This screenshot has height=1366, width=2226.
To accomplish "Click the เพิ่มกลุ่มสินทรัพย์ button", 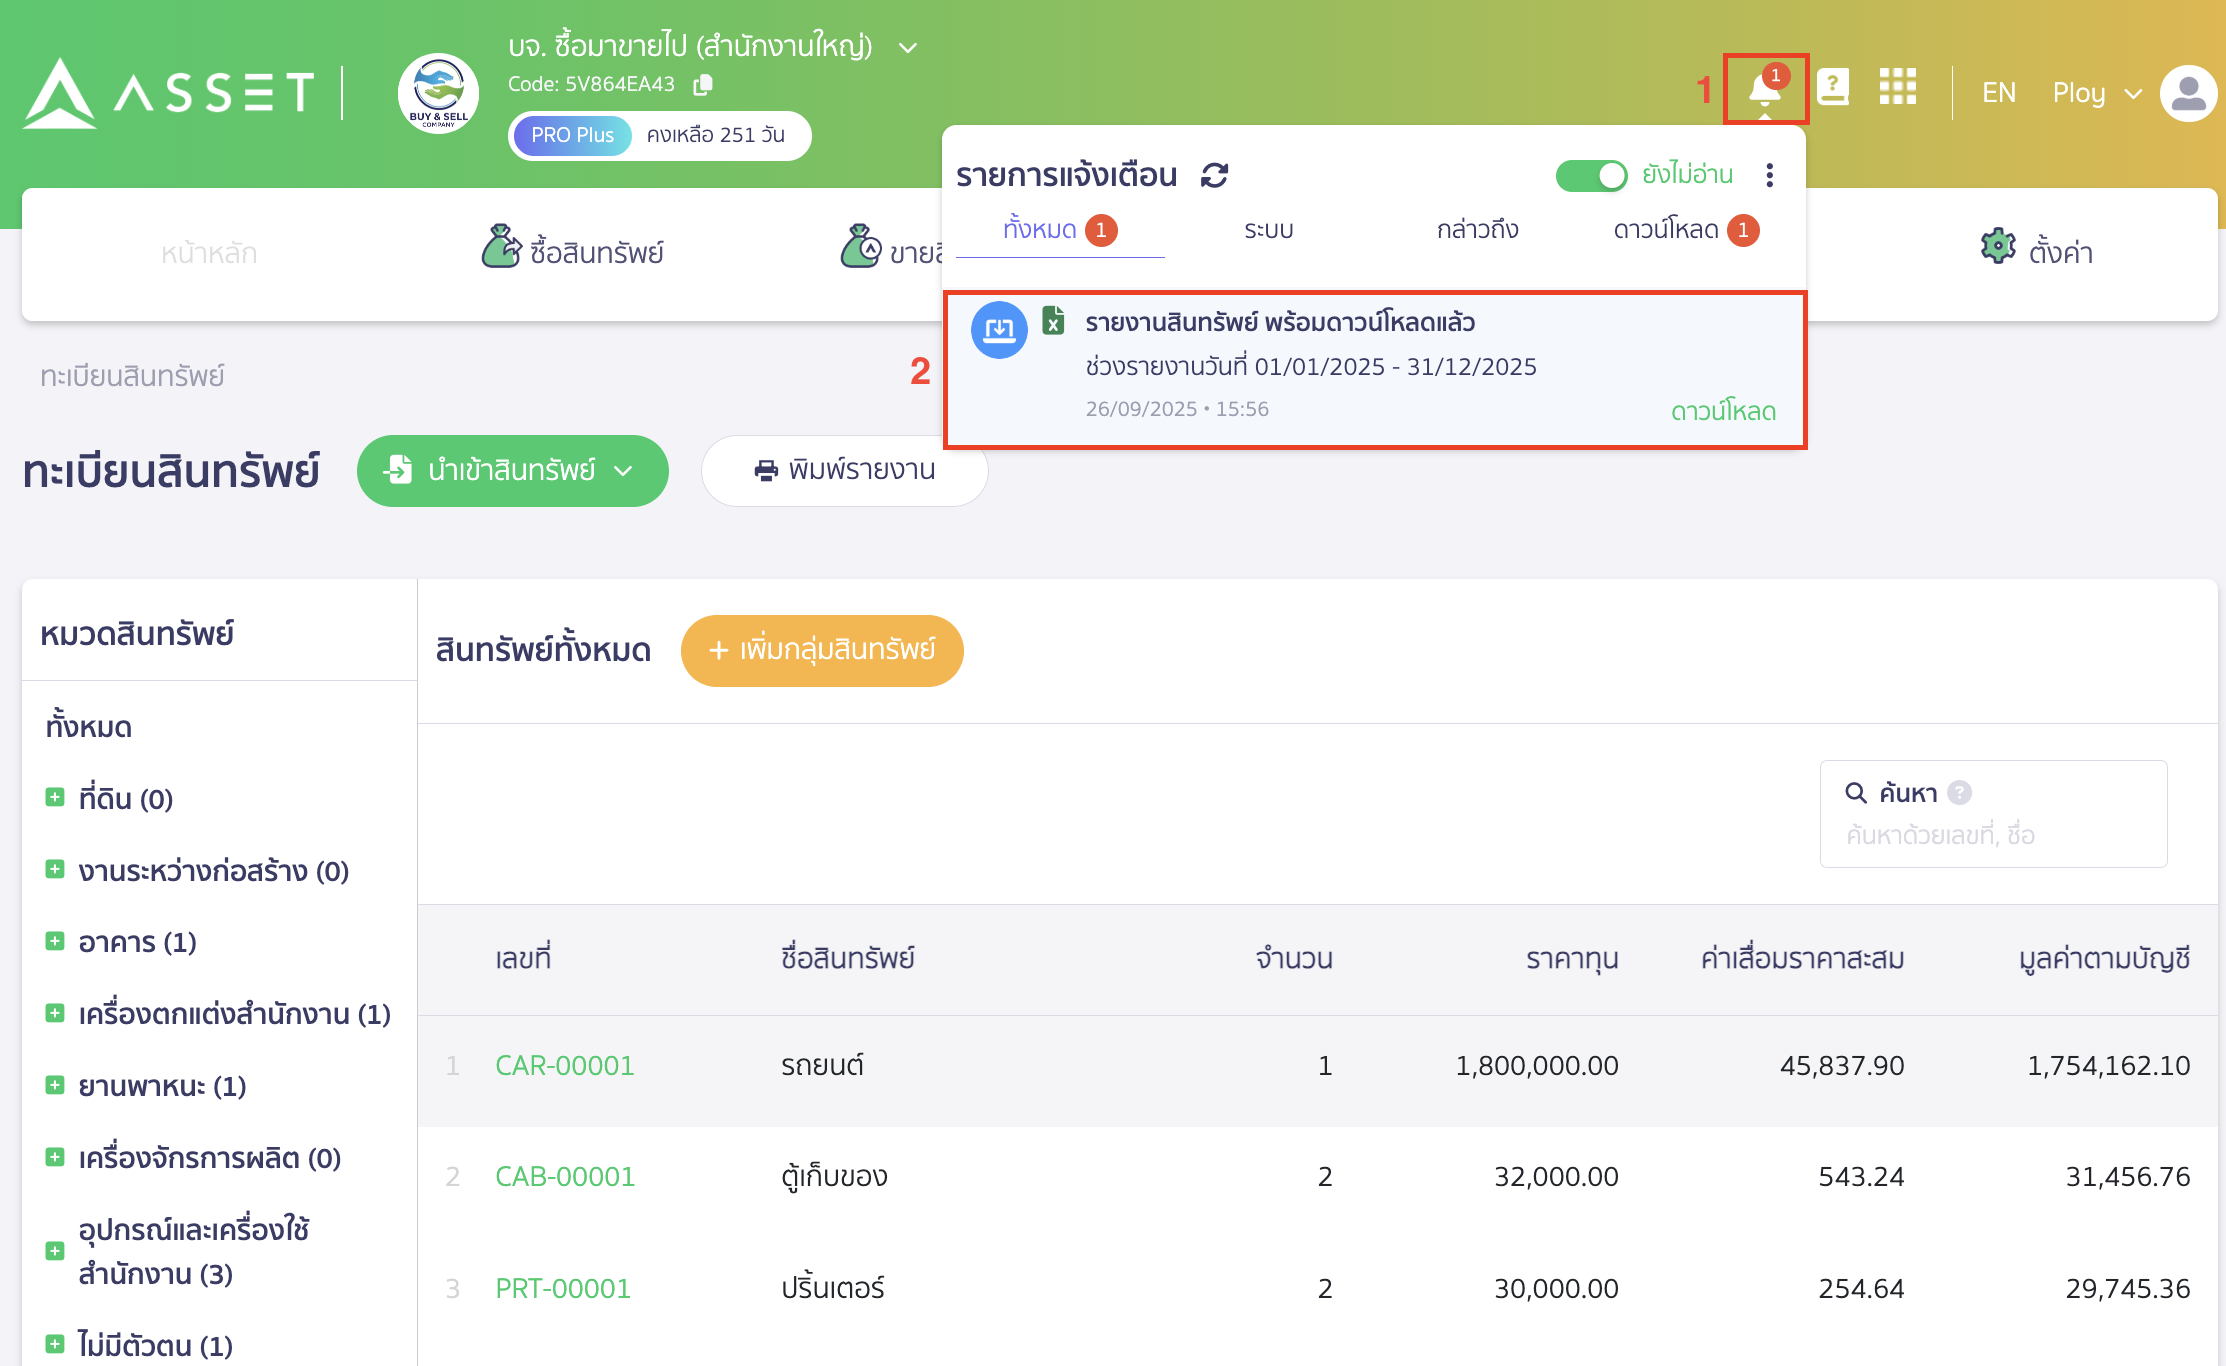I will 821,650.
